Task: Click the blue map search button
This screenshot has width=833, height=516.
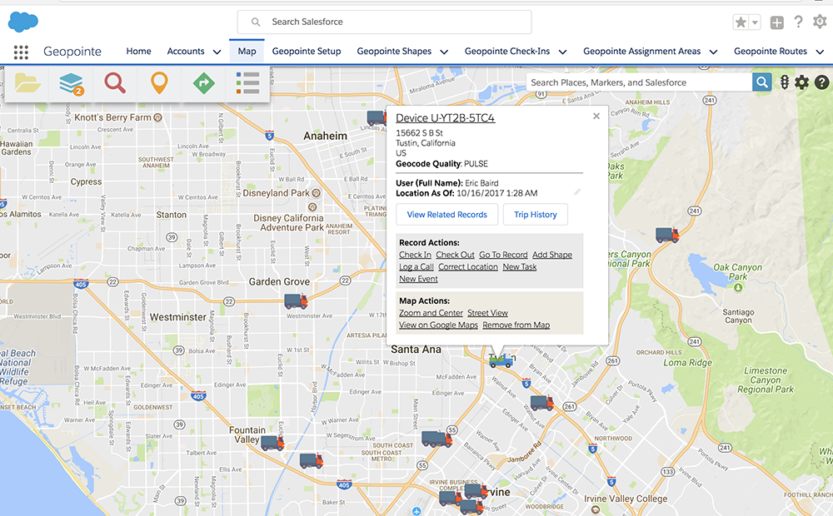Action: point(762,82)
